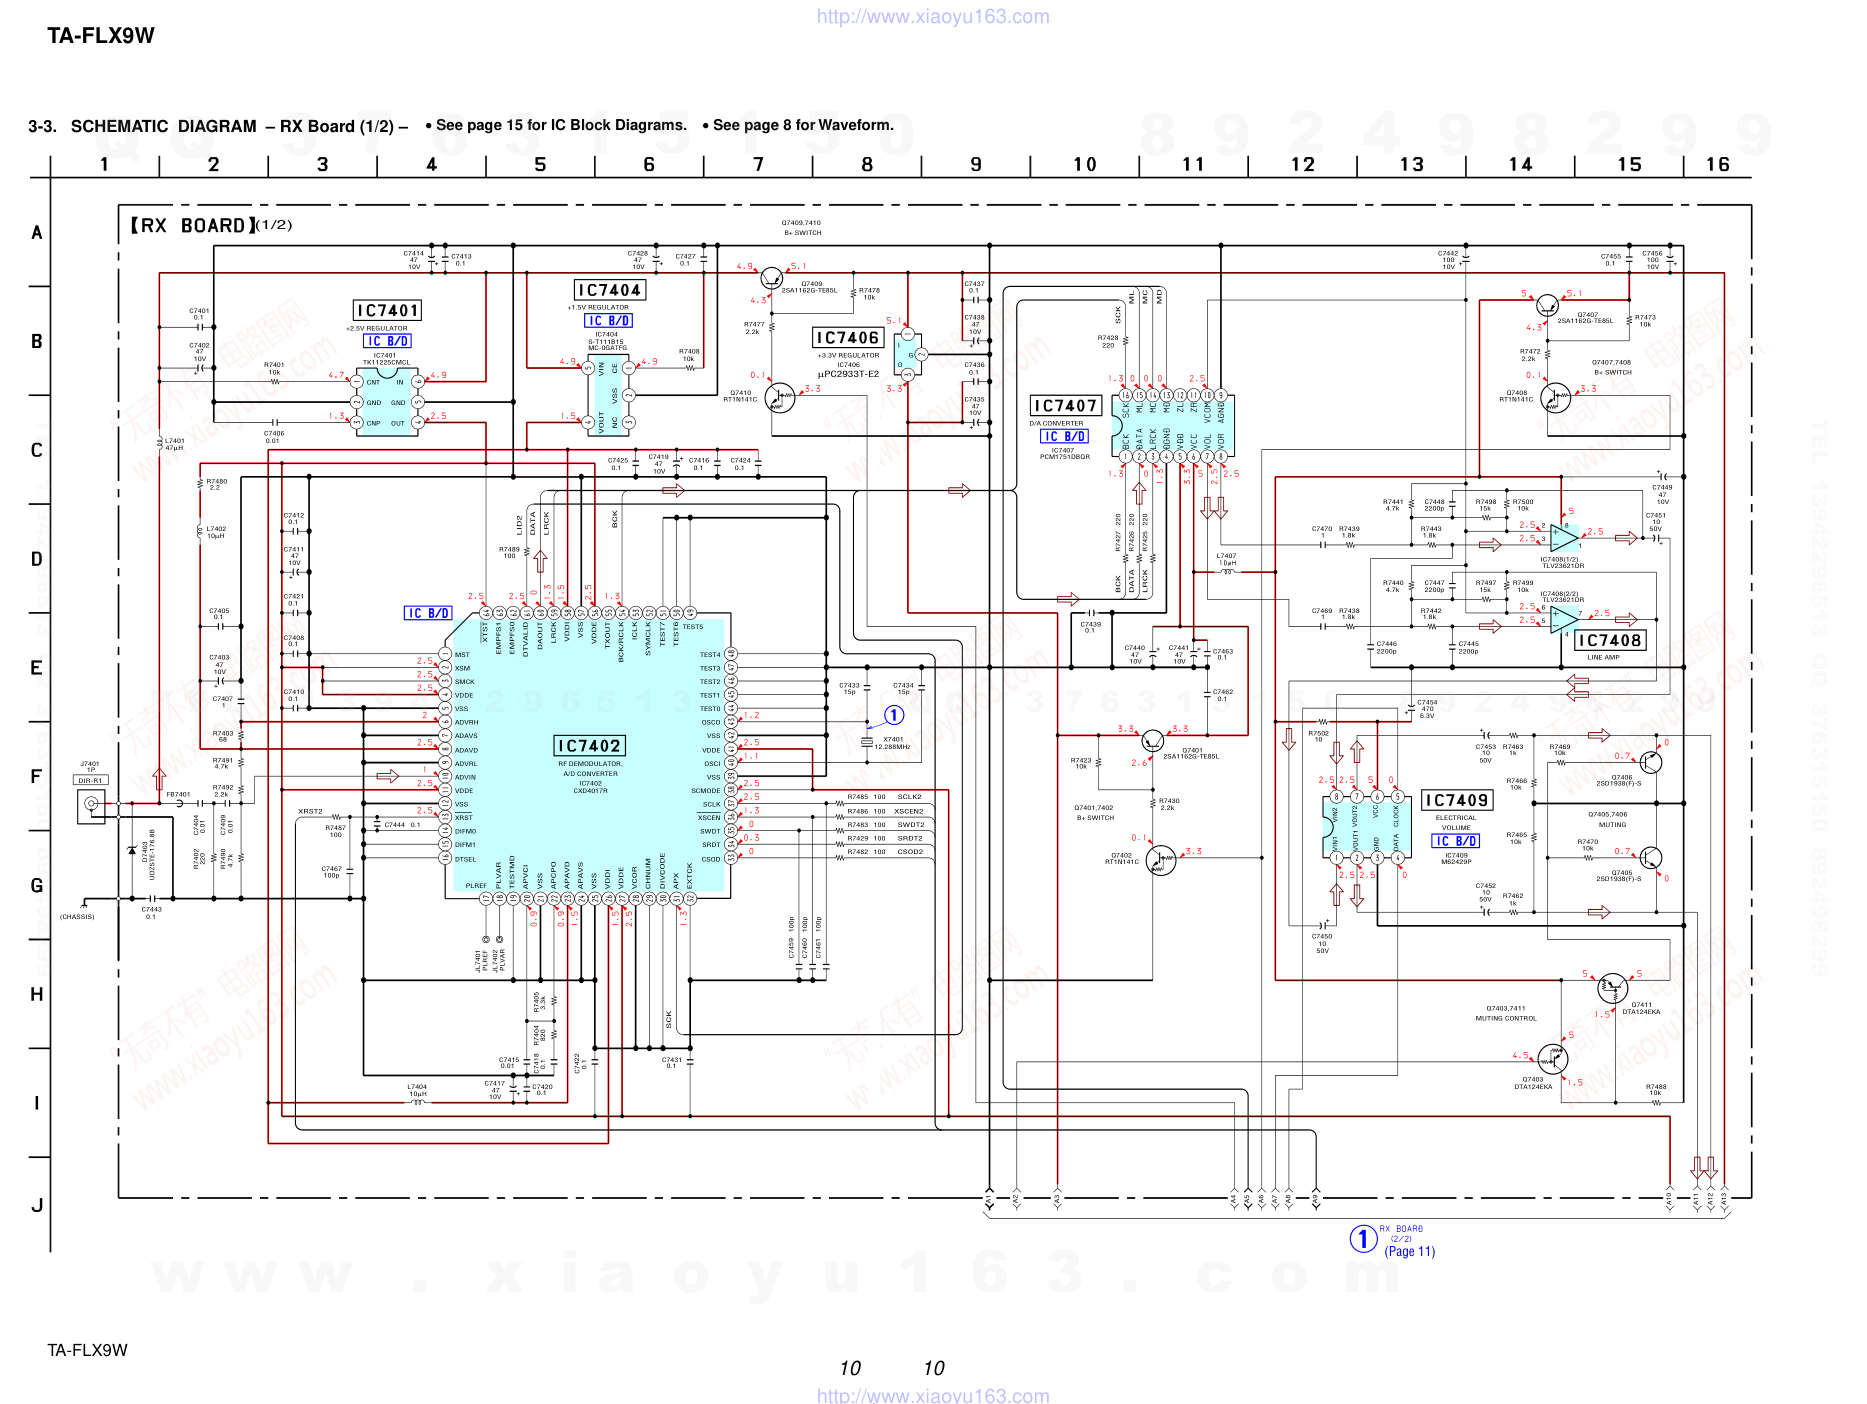Select the Q7410 RT1N141C transistor symbol
The width and height of the screenshot is (1867, 1404).
pyautogui.click(x=778, y=398)
